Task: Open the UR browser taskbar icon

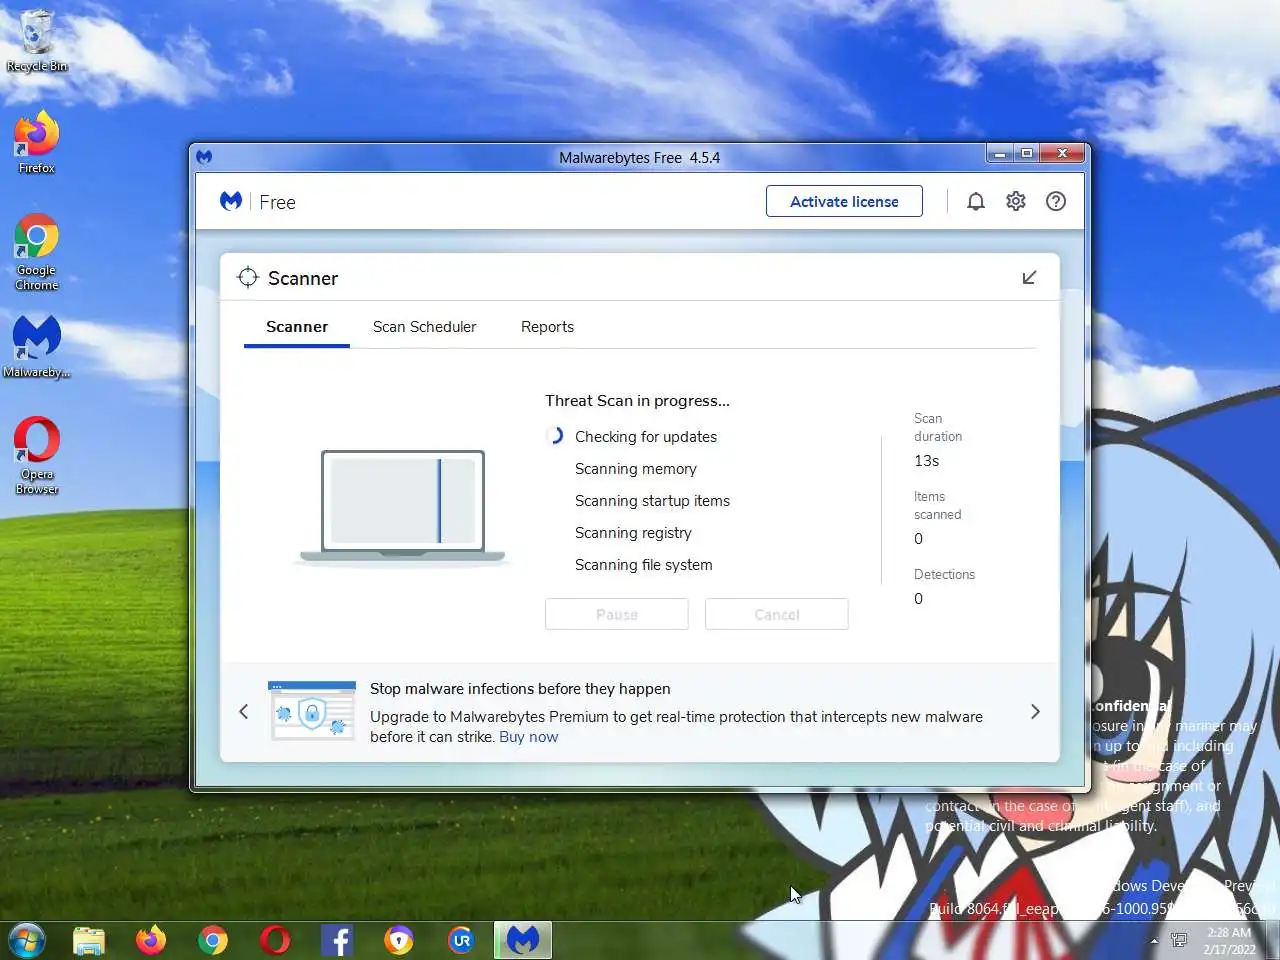Action: click(x=461, y=940)
